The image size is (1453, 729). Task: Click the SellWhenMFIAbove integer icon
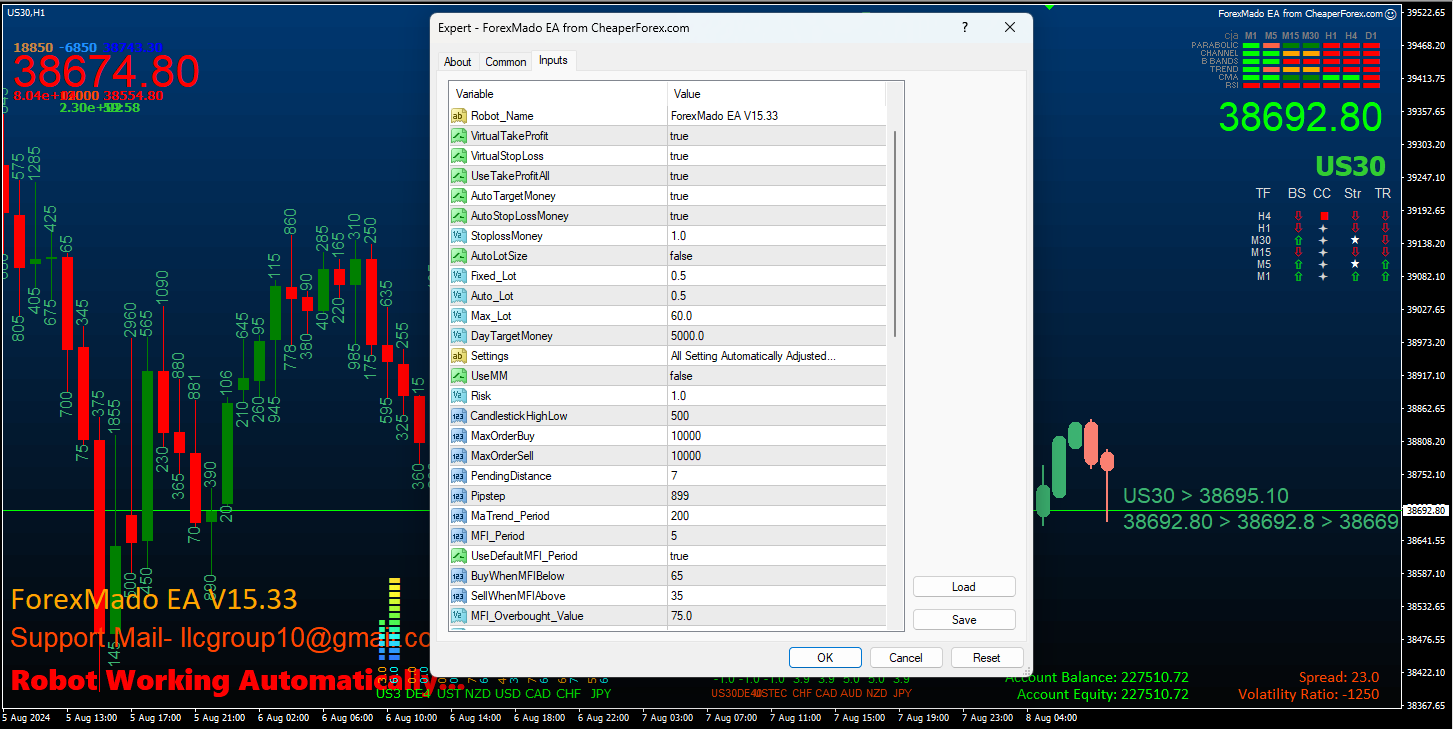click(x=459, y=596)
